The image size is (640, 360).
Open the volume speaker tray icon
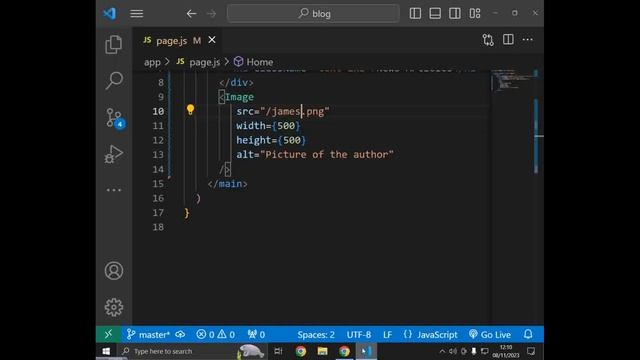[x=453, y=351]
